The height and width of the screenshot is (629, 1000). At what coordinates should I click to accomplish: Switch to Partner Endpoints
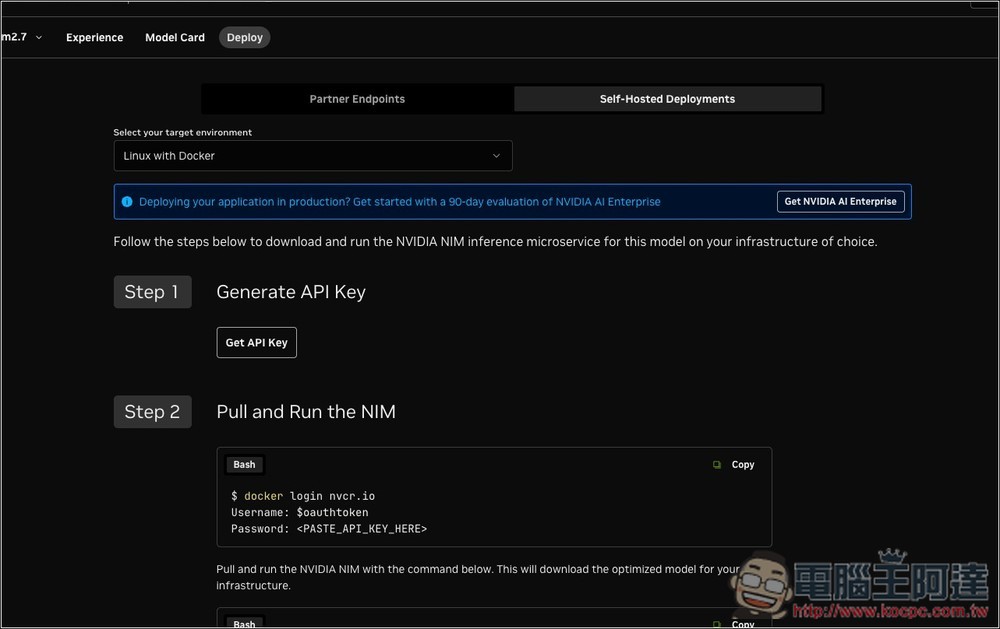(x=356, y=99)
